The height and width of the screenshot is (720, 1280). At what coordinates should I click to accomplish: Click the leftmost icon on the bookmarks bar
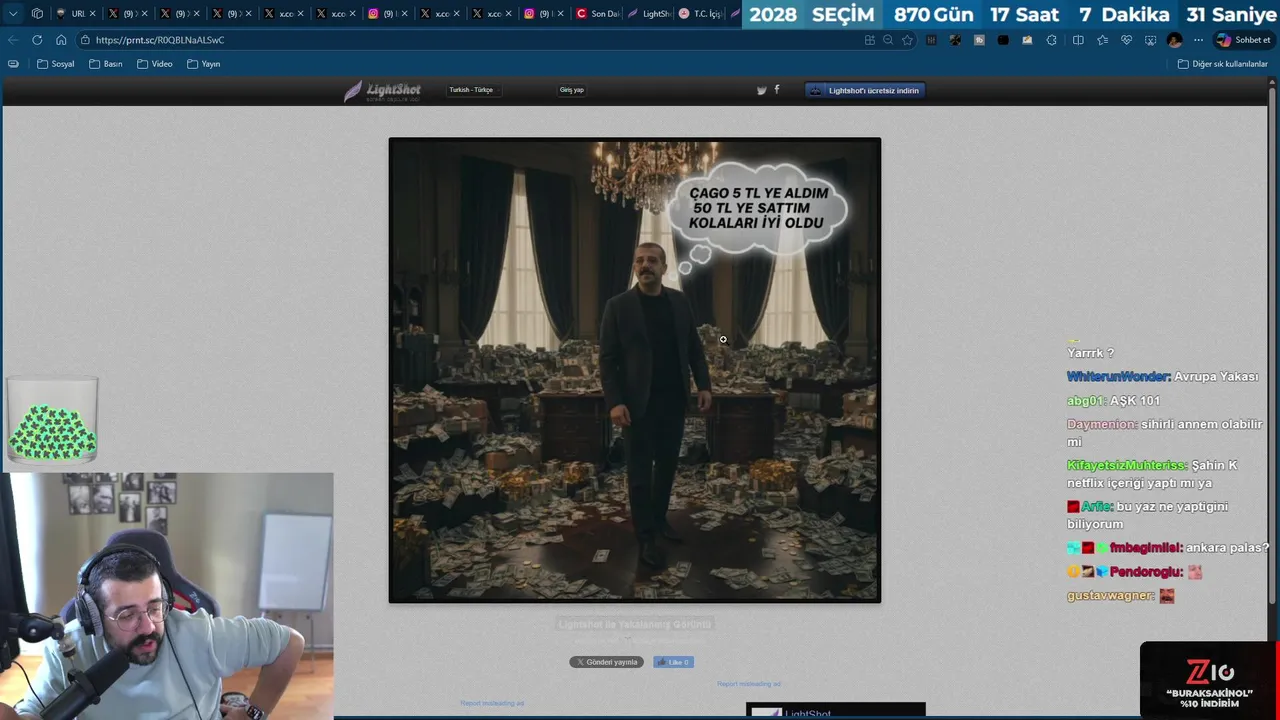tap(13, 64)
